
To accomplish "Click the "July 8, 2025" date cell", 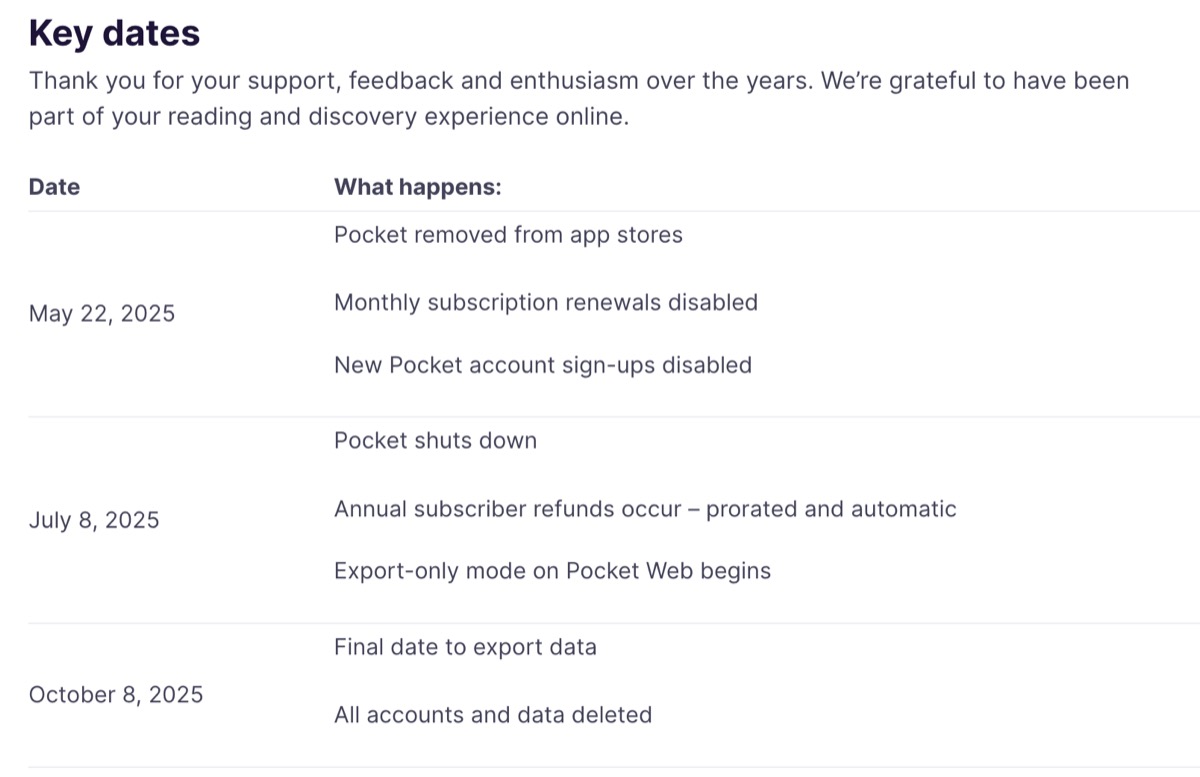I will [x=93, y=521].
